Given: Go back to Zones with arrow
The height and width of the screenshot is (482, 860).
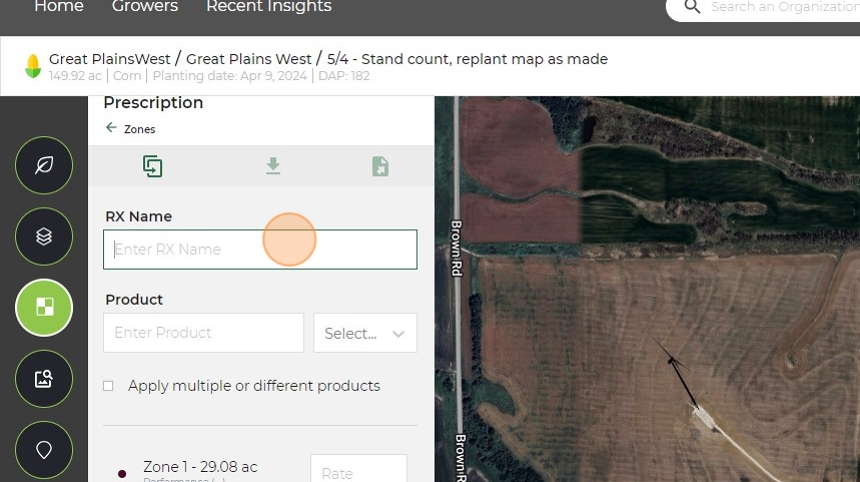Looking at the screenshot, I should pos(111,128).
